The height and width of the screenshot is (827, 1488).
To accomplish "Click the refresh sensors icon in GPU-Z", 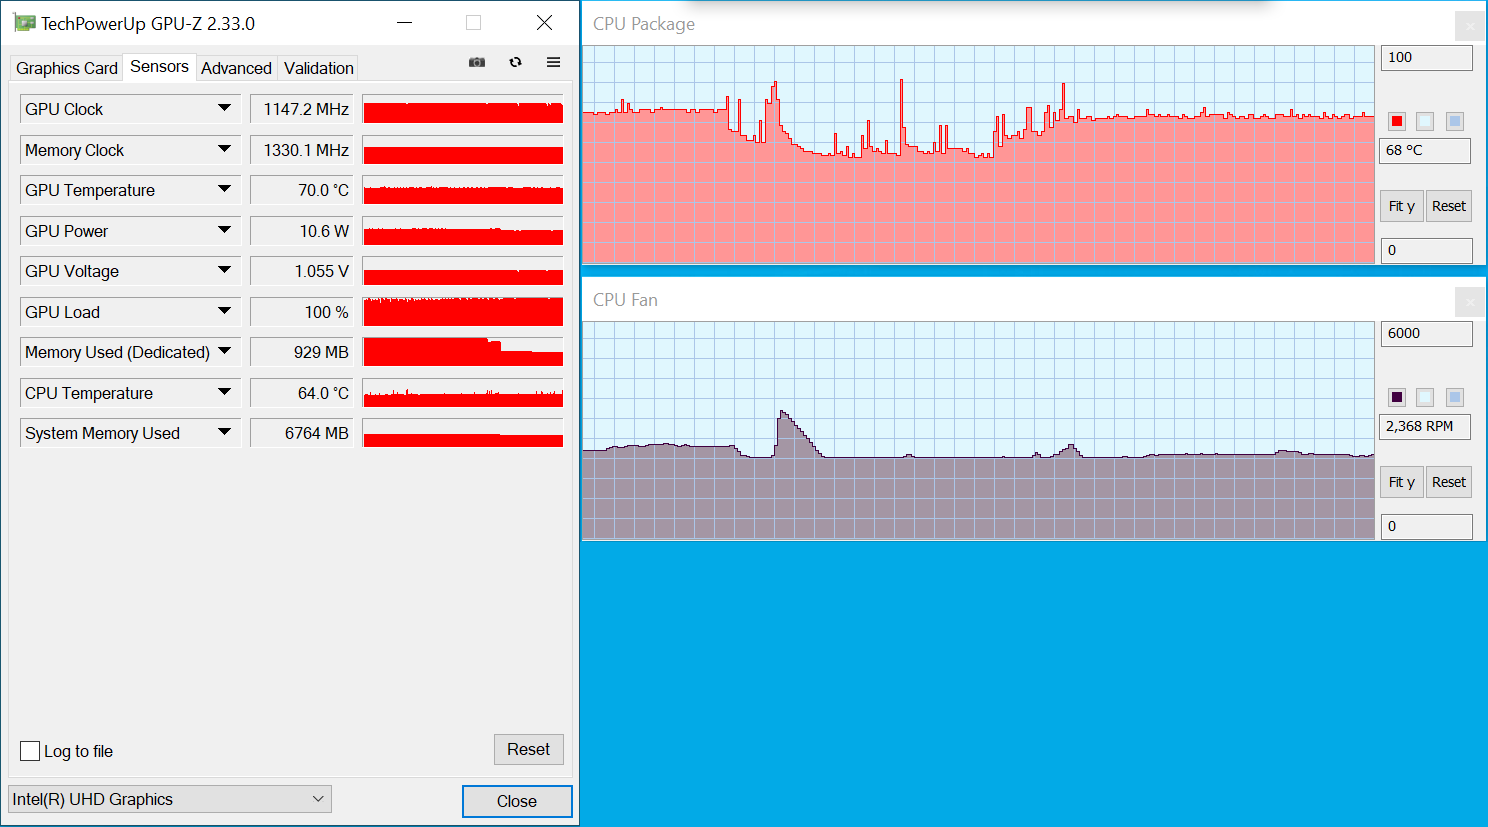I will click(515, 62).
